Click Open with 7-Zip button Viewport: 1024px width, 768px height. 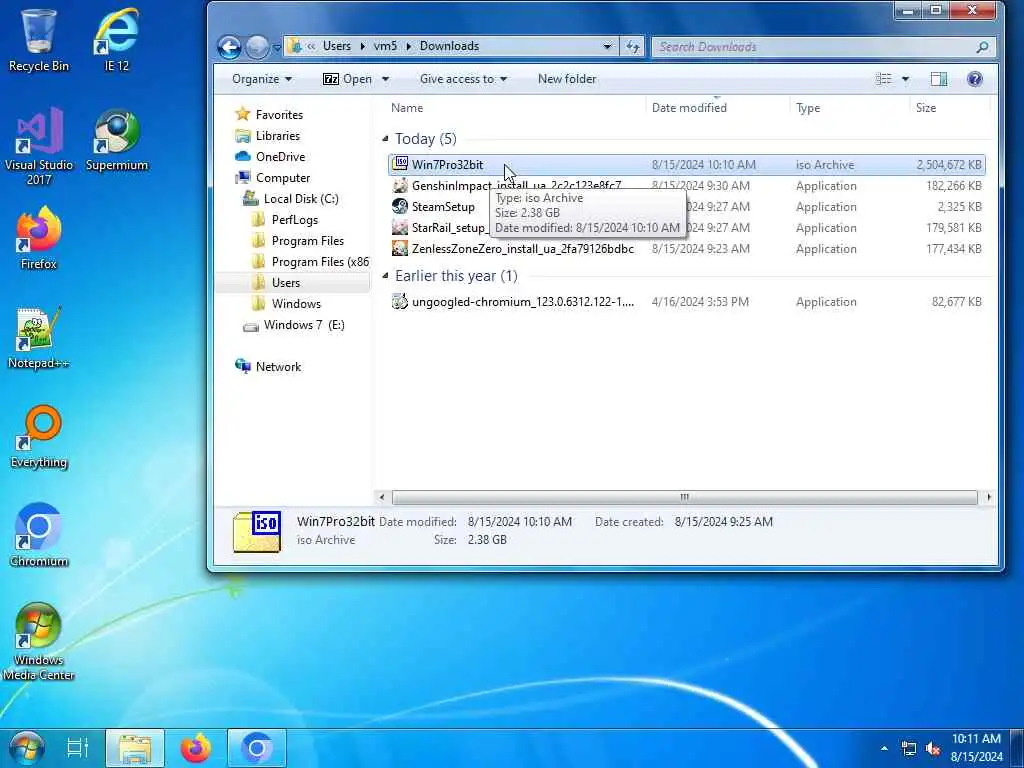click(x=347, y=79)
